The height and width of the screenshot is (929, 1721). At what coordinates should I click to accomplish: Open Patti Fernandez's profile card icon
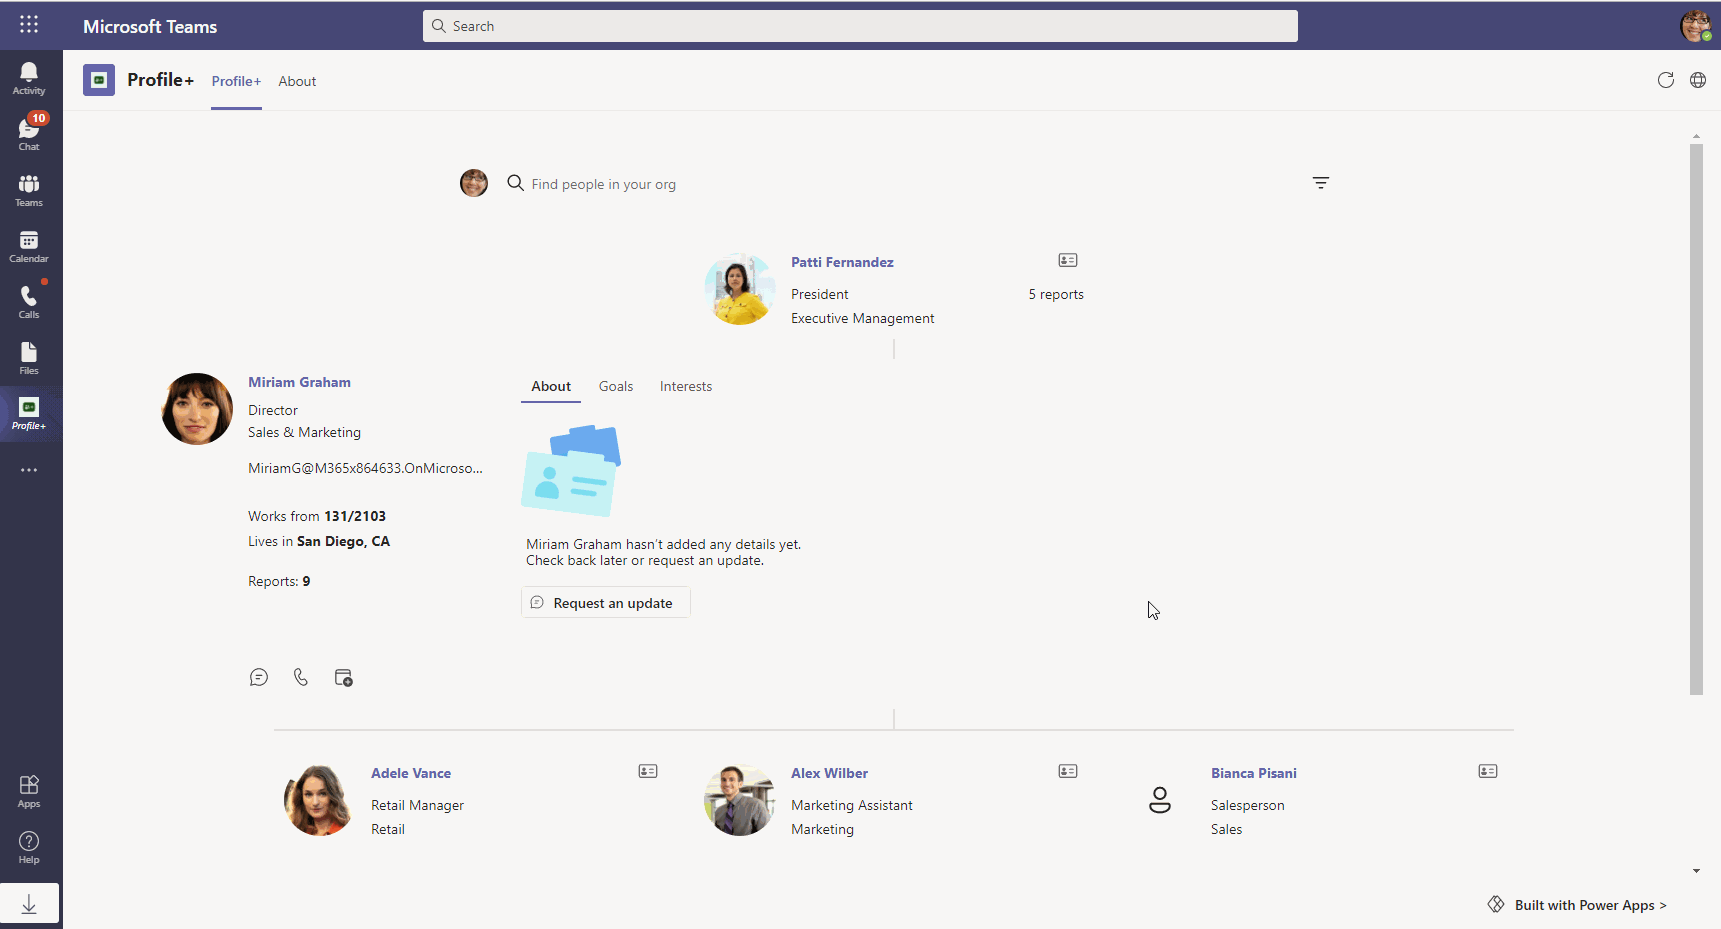coord(1068,261)
